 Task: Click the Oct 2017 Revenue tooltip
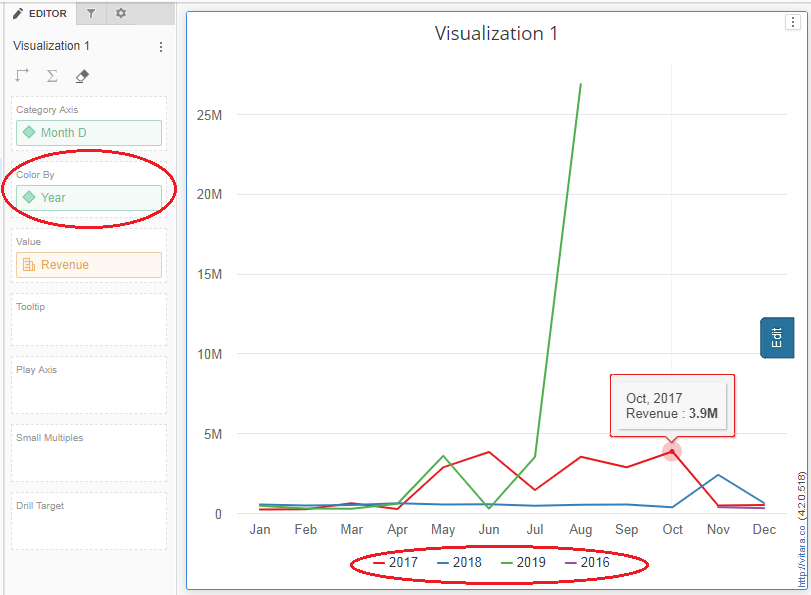coord(672,405)
